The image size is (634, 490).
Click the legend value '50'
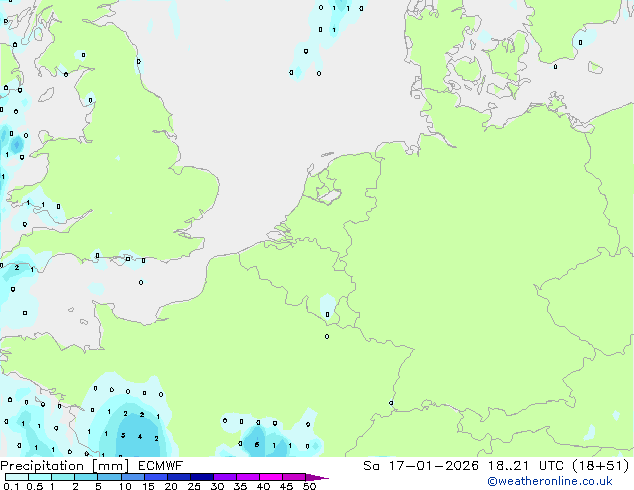point(309,486)
